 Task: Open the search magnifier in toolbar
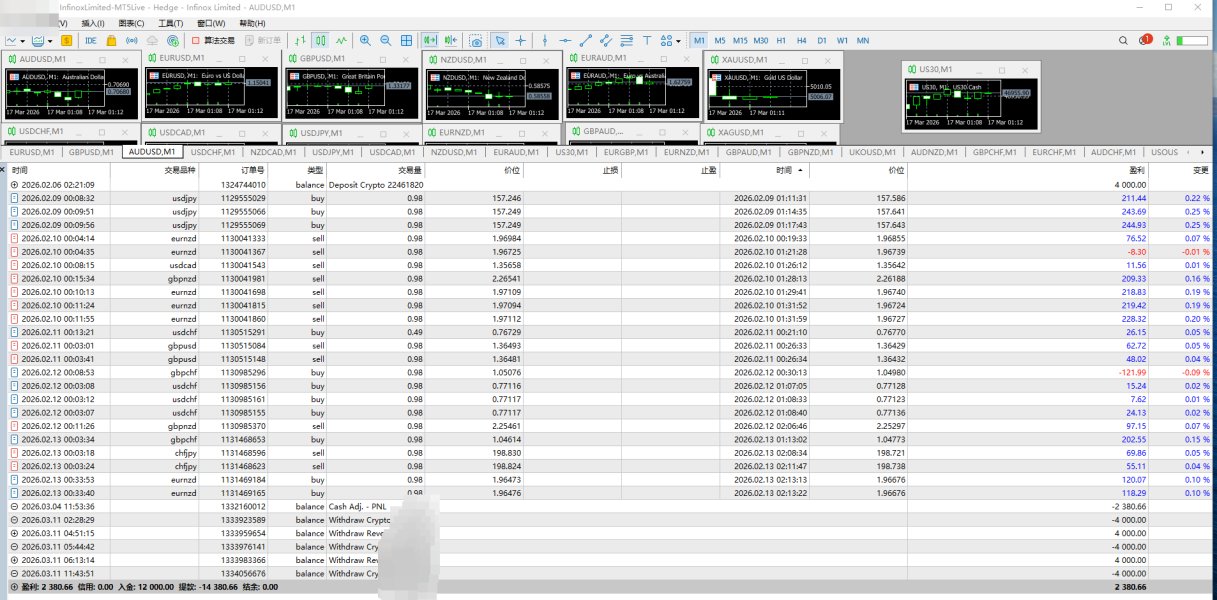(x=1124, y=41)
